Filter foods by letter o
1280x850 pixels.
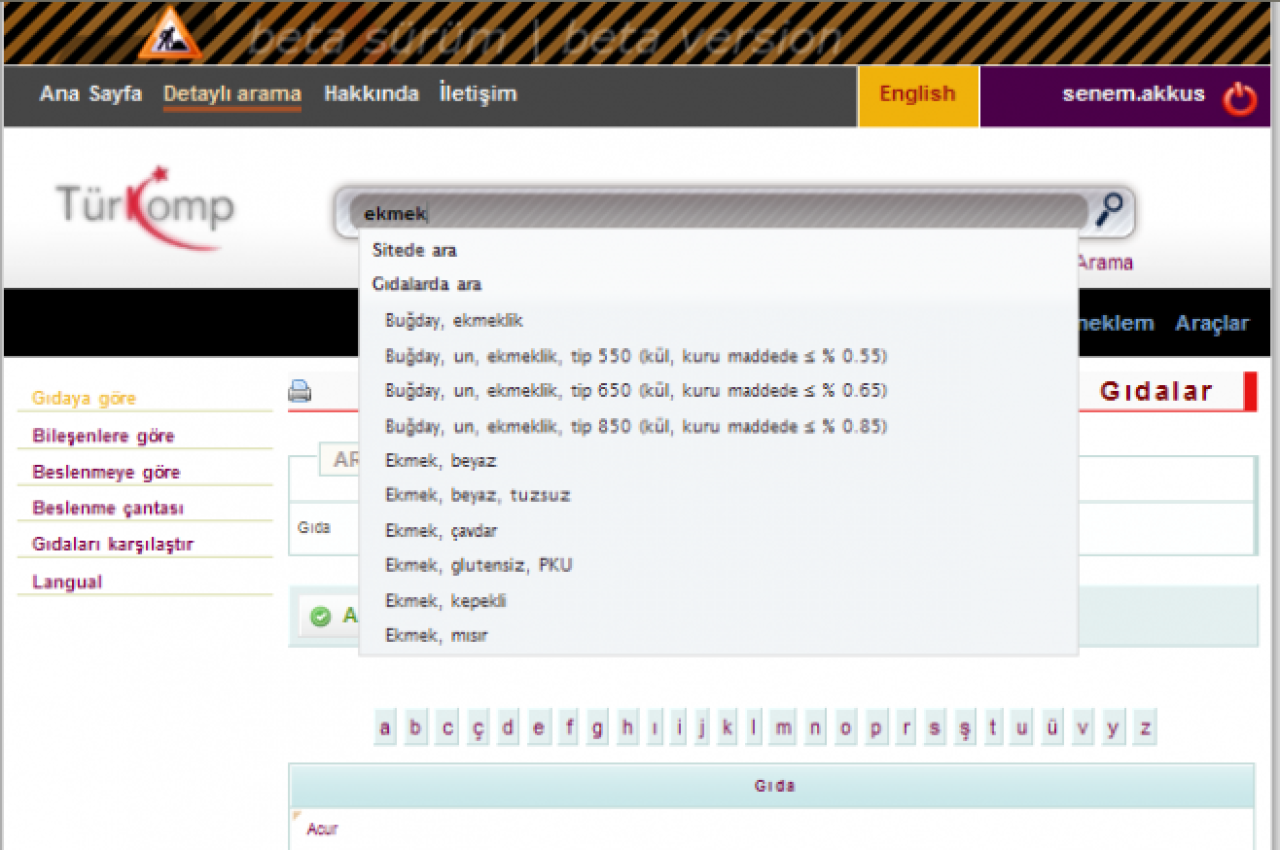(x=846, y=728)
